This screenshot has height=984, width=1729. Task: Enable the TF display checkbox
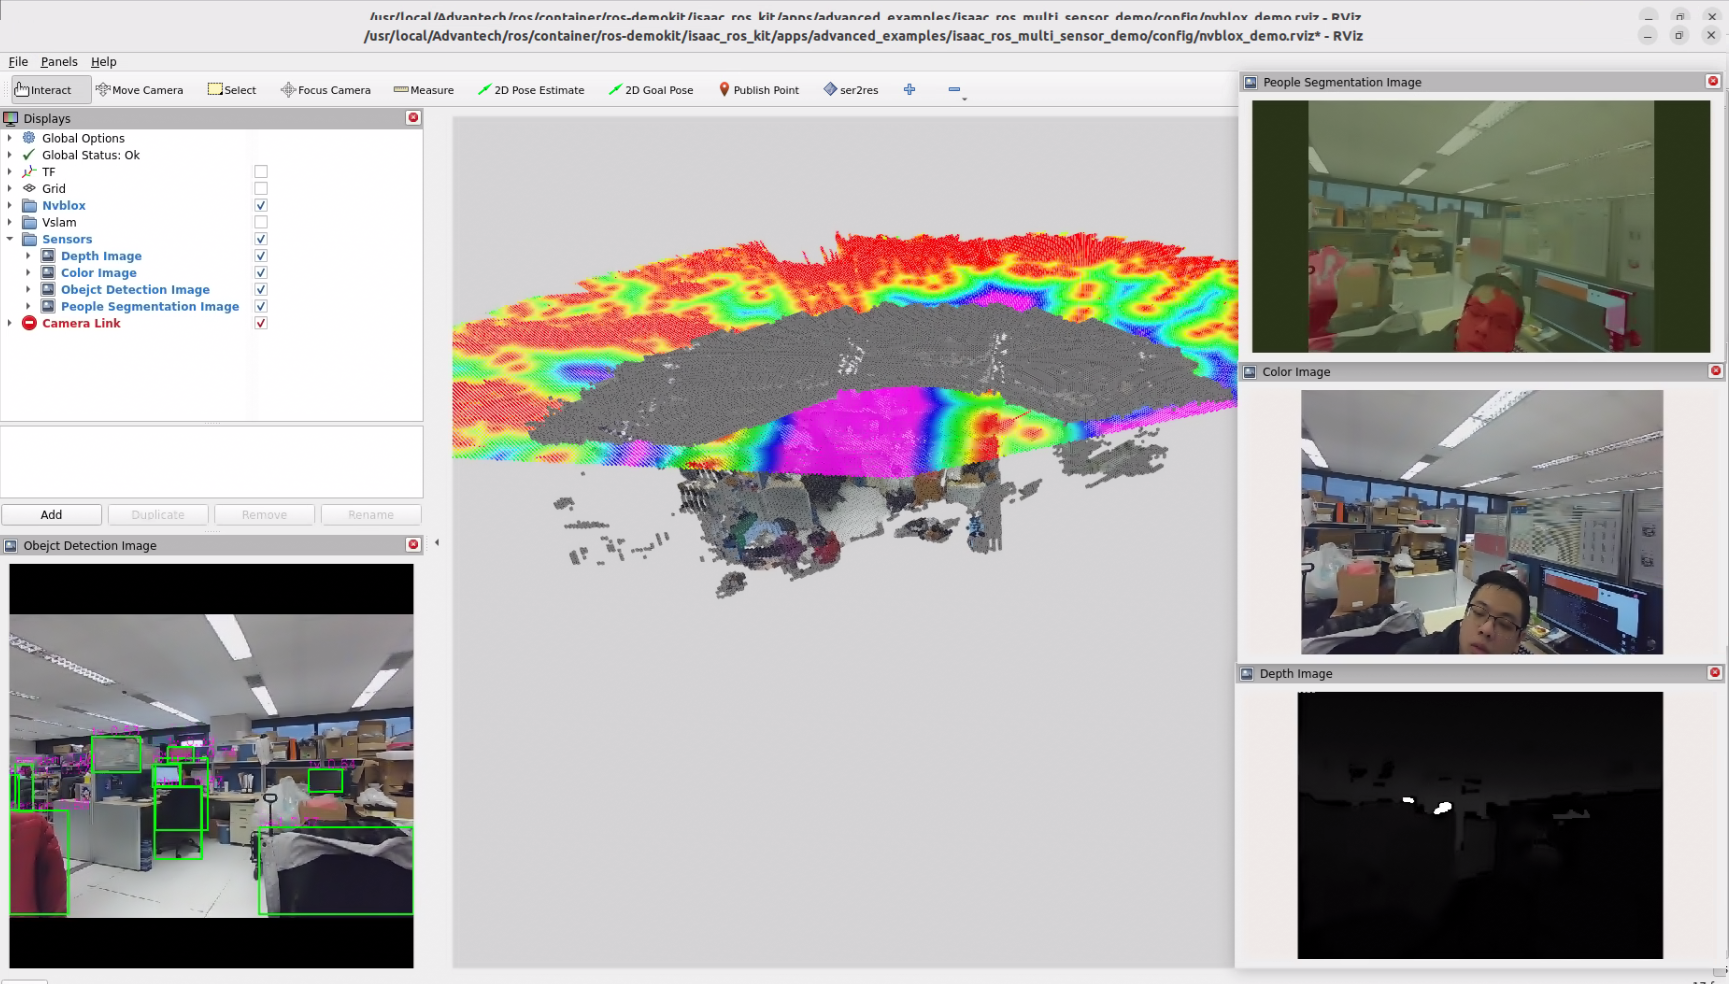point(261,172)
